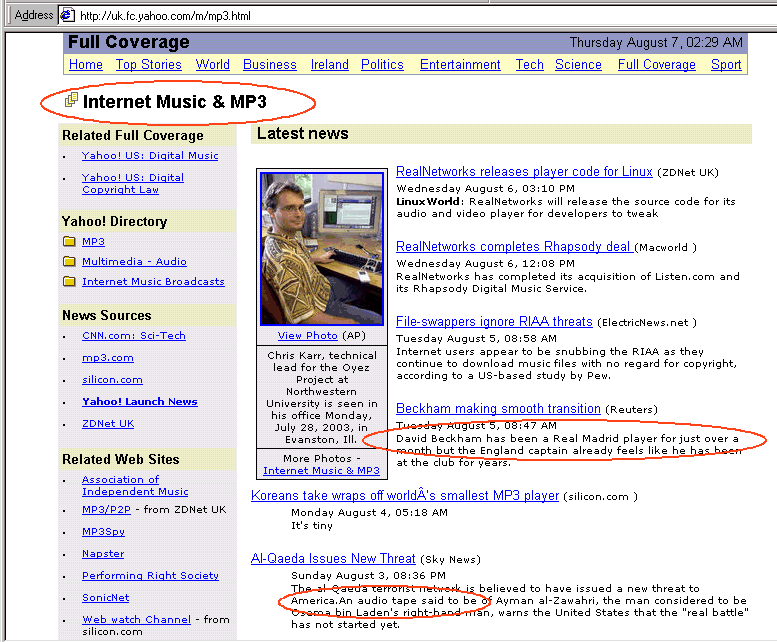Open Internet Music Broadcasts link
Image resolution: width=777 pixels, height=642 pixels.
[153, 281]
